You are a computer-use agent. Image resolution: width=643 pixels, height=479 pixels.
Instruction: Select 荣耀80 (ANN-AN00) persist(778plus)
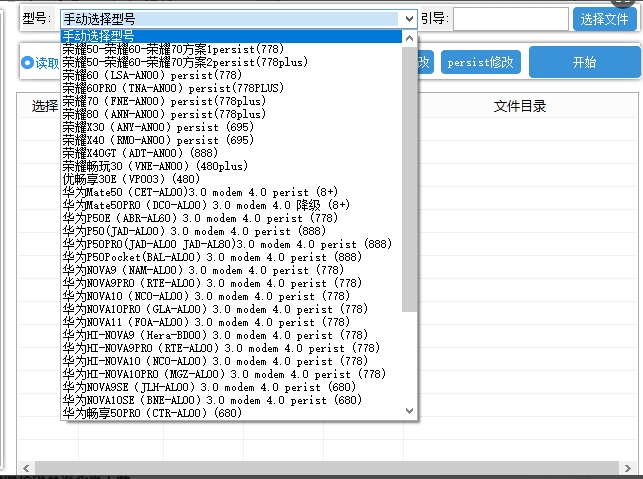pos(231,114)
